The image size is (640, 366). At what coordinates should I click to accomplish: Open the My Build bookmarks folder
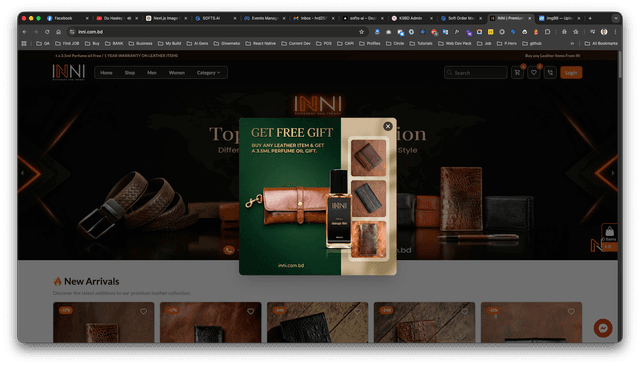coord(169,43)
